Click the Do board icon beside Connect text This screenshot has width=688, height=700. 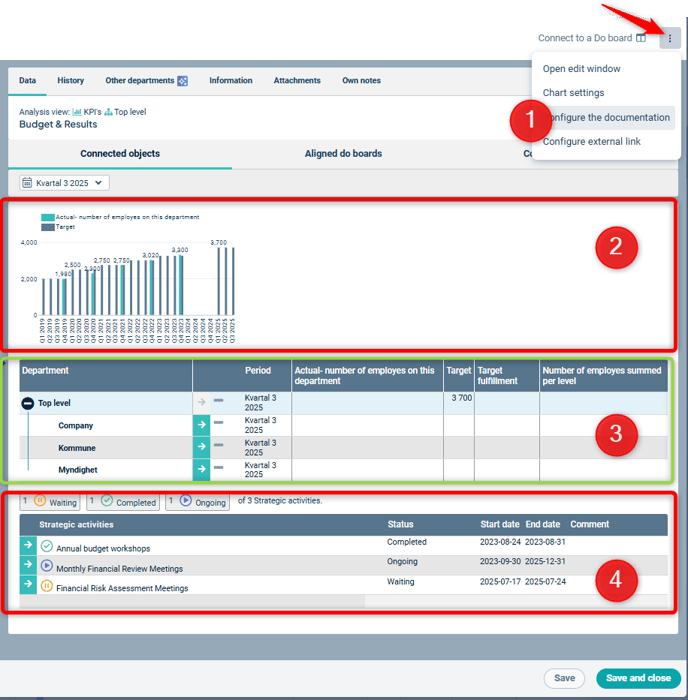click(641, 38)
